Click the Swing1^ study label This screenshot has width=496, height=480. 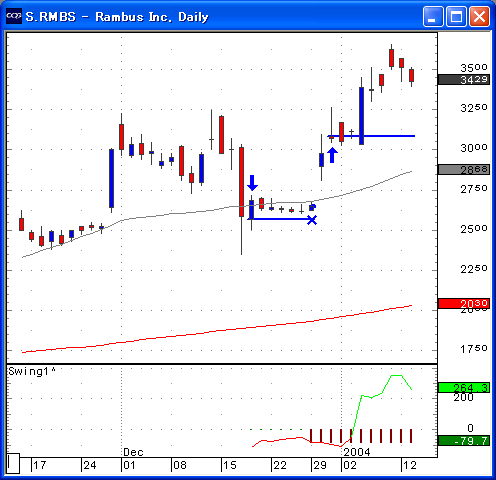click(x=32, y=371)
